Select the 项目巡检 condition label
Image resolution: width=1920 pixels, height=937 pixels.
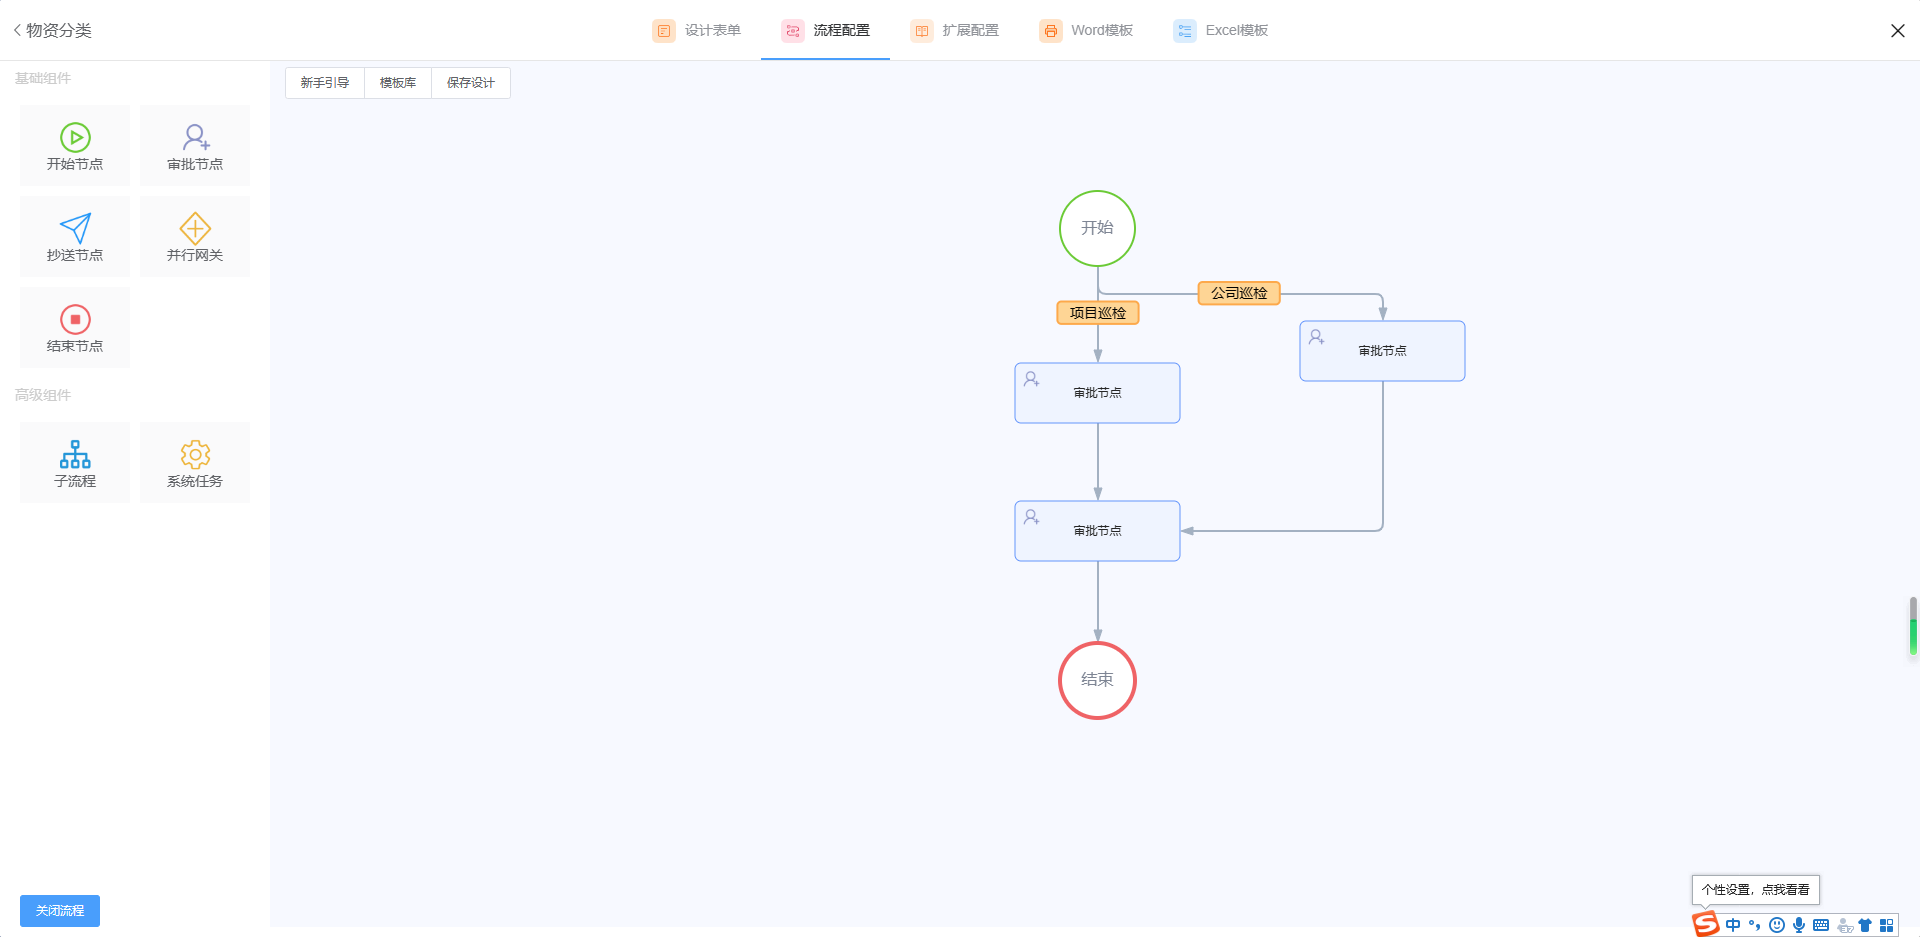click(x=1098, y=313)
